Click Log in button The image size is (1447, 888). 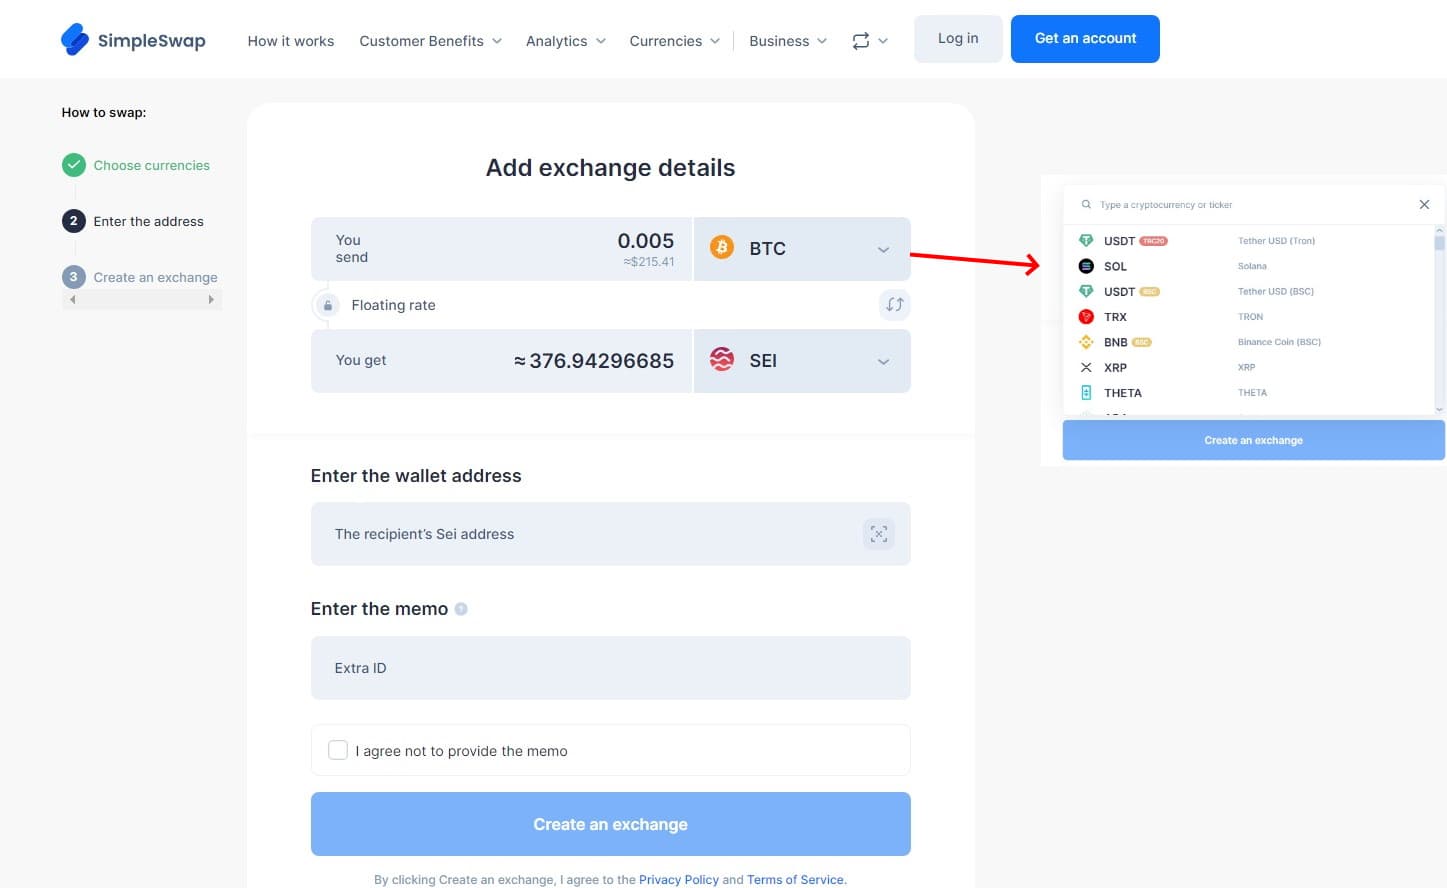coord(958,39)
